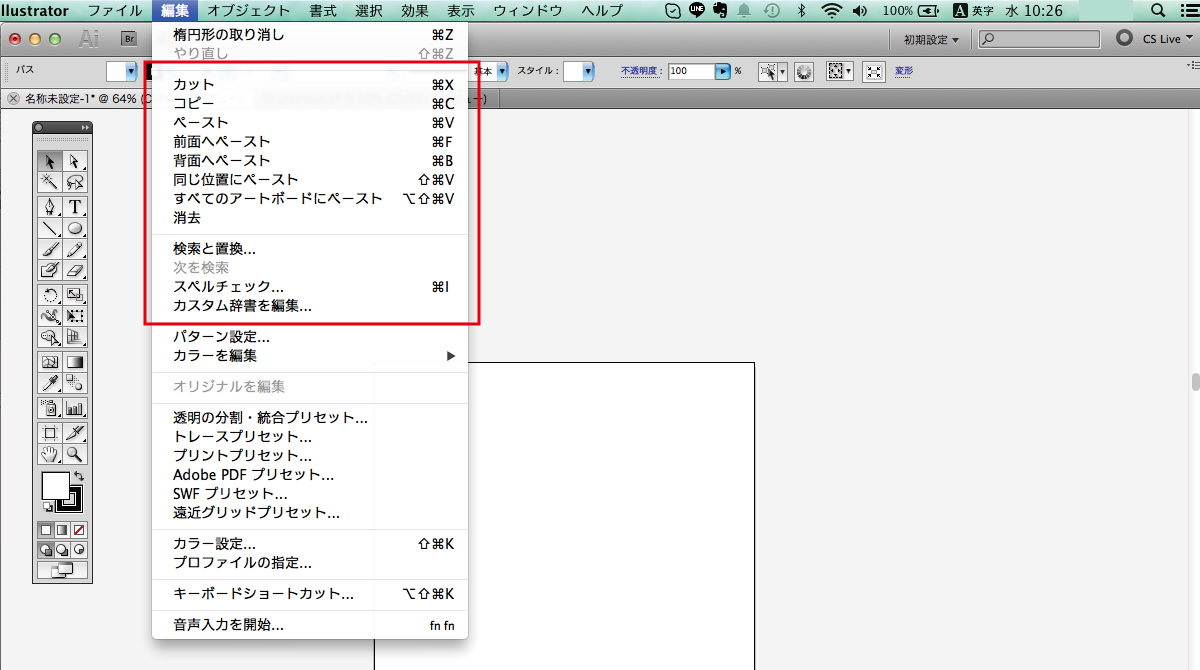The image size is (1200, 670).
Task: Enable Draw Behind mode
Action: coord(62,550)
